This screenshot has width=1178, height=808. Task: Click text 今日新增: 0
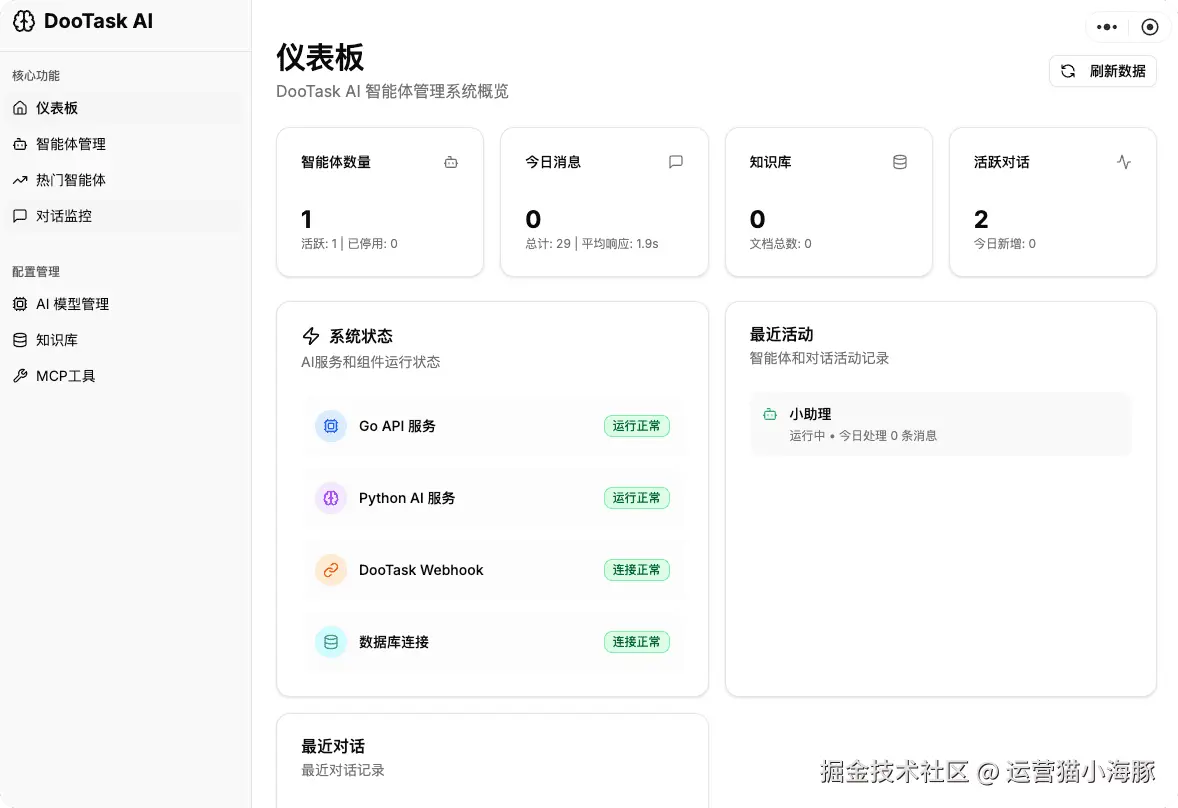[1004, 243]
